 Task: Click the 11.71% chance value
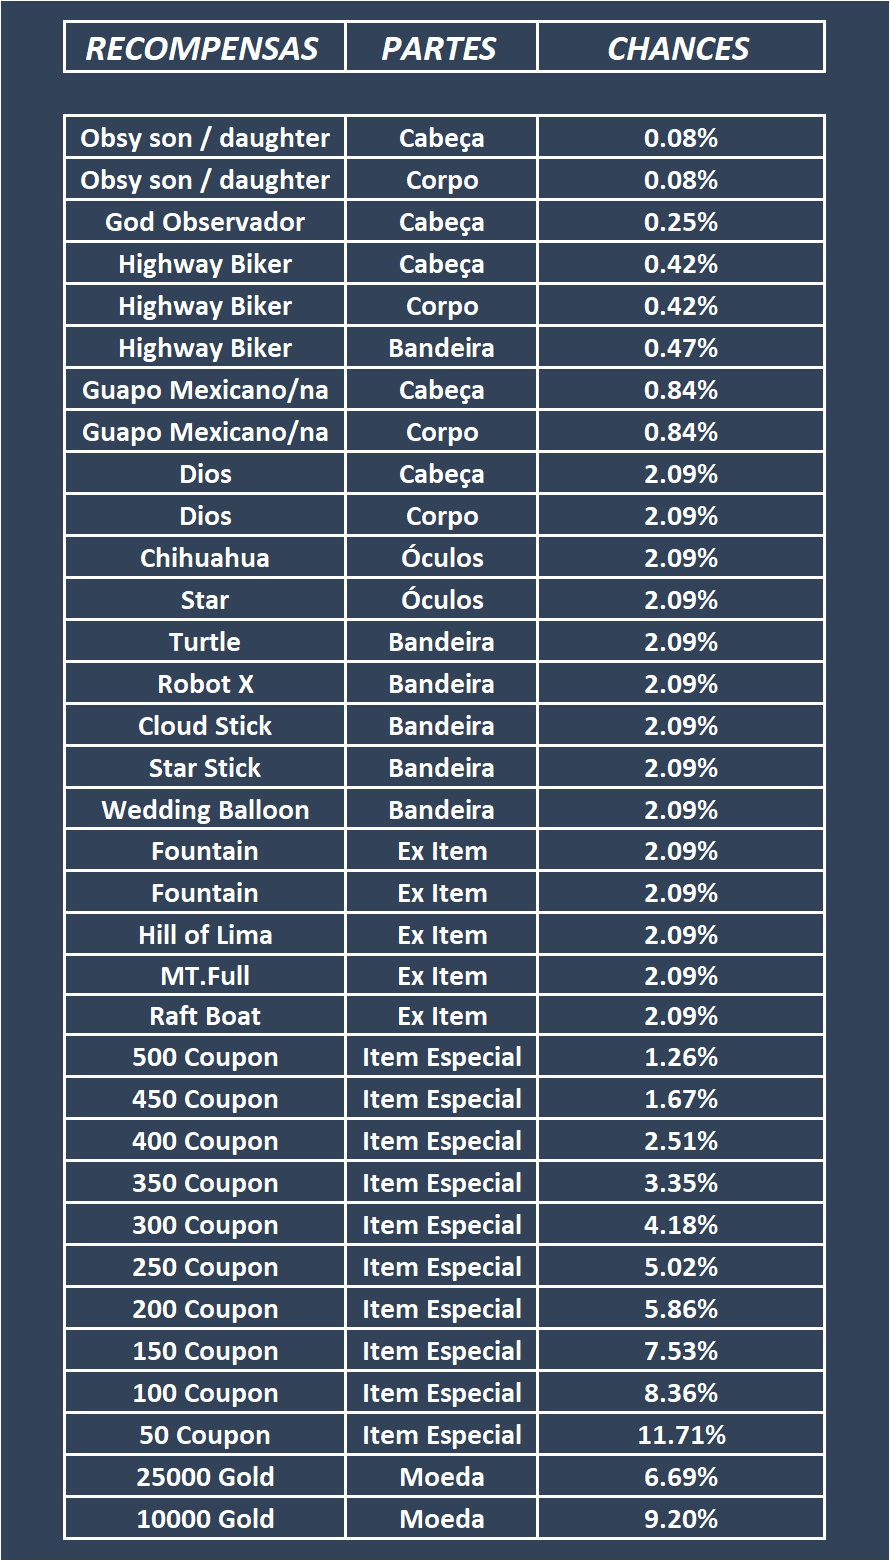pos(680,1435)
